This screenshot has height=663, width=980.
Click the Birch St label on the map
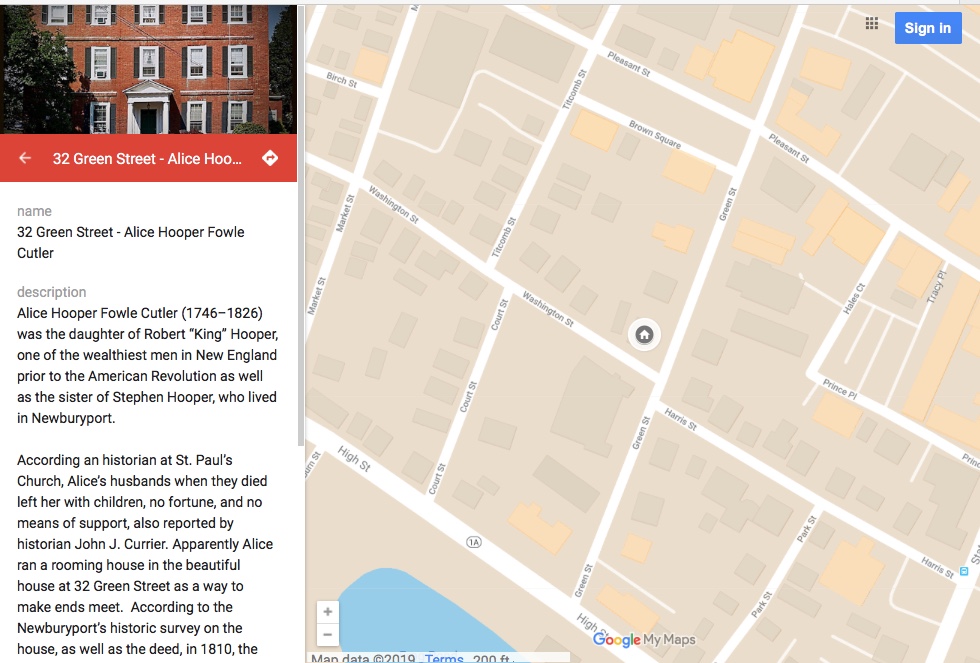pyautogui.click(x=341, y=79)
